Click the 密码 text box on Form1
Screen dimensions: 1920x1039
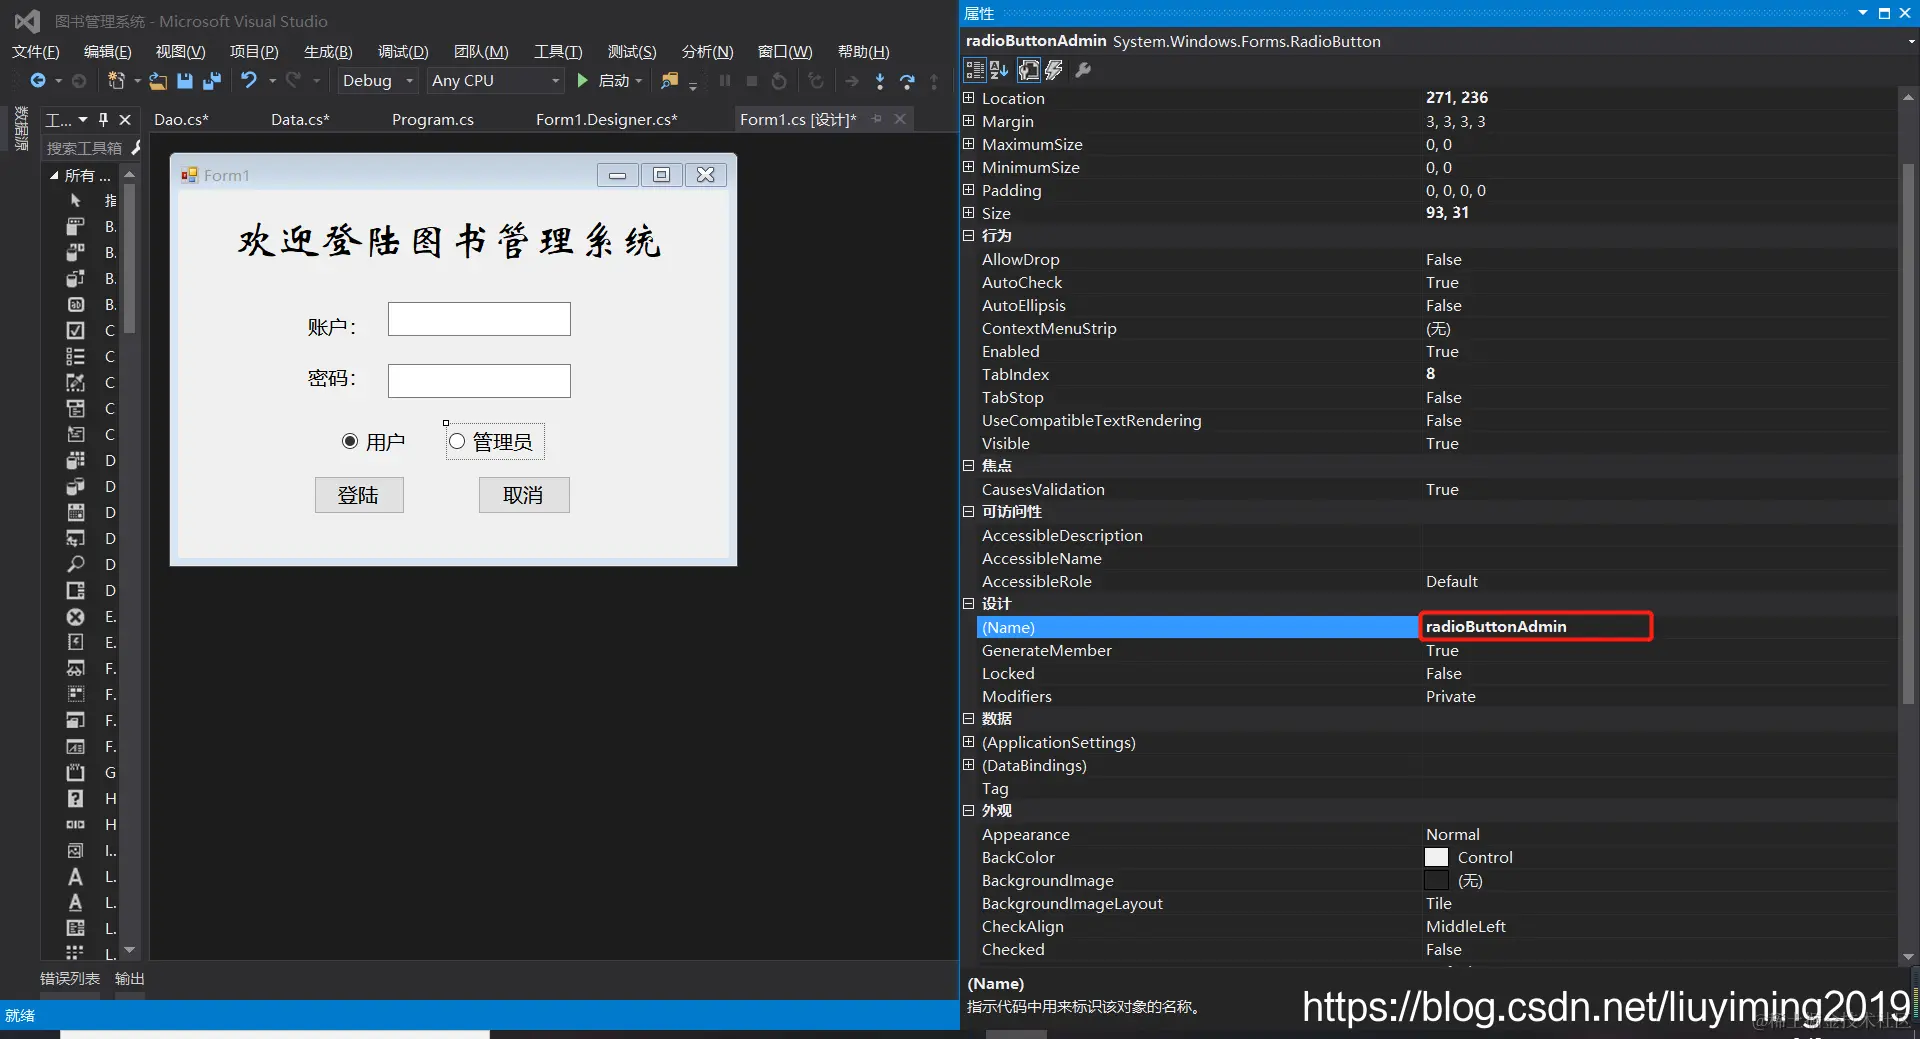point(479,381)
